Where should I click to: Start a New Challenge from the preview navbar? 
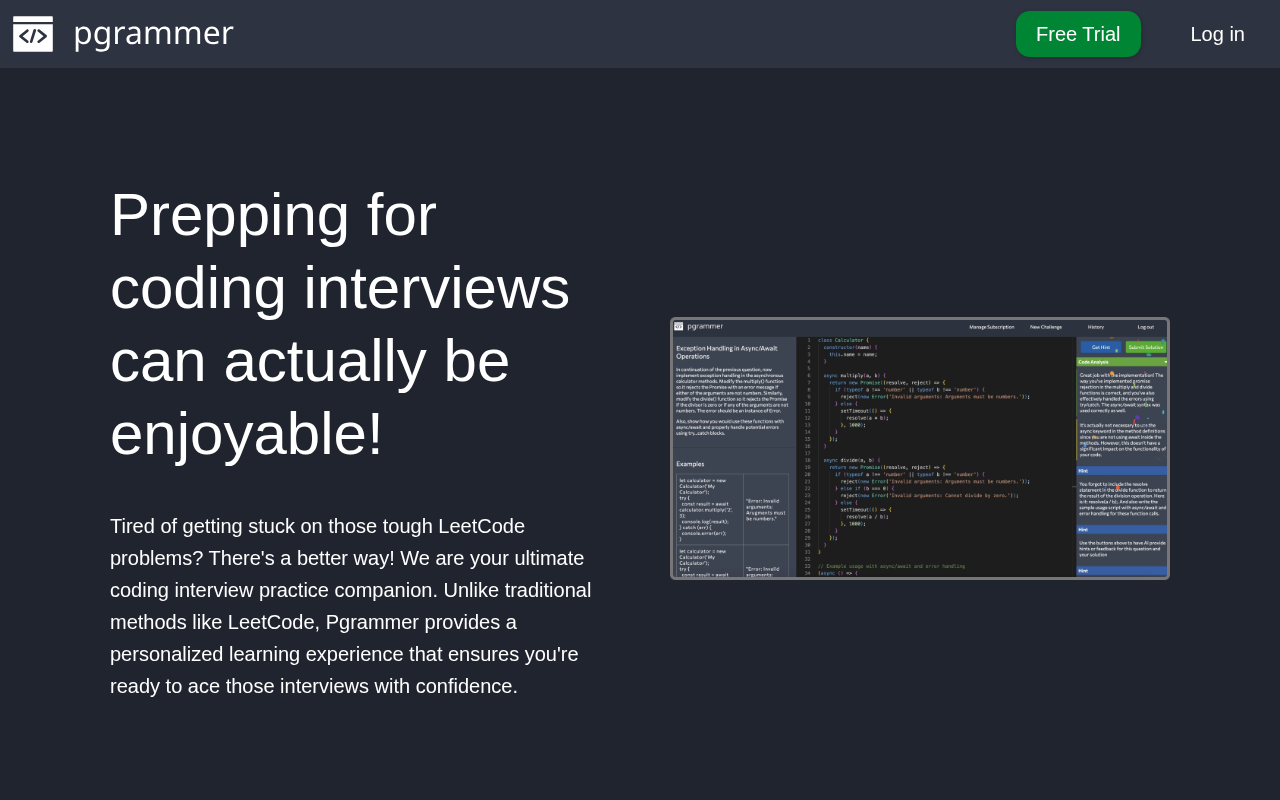[1046, 327]
